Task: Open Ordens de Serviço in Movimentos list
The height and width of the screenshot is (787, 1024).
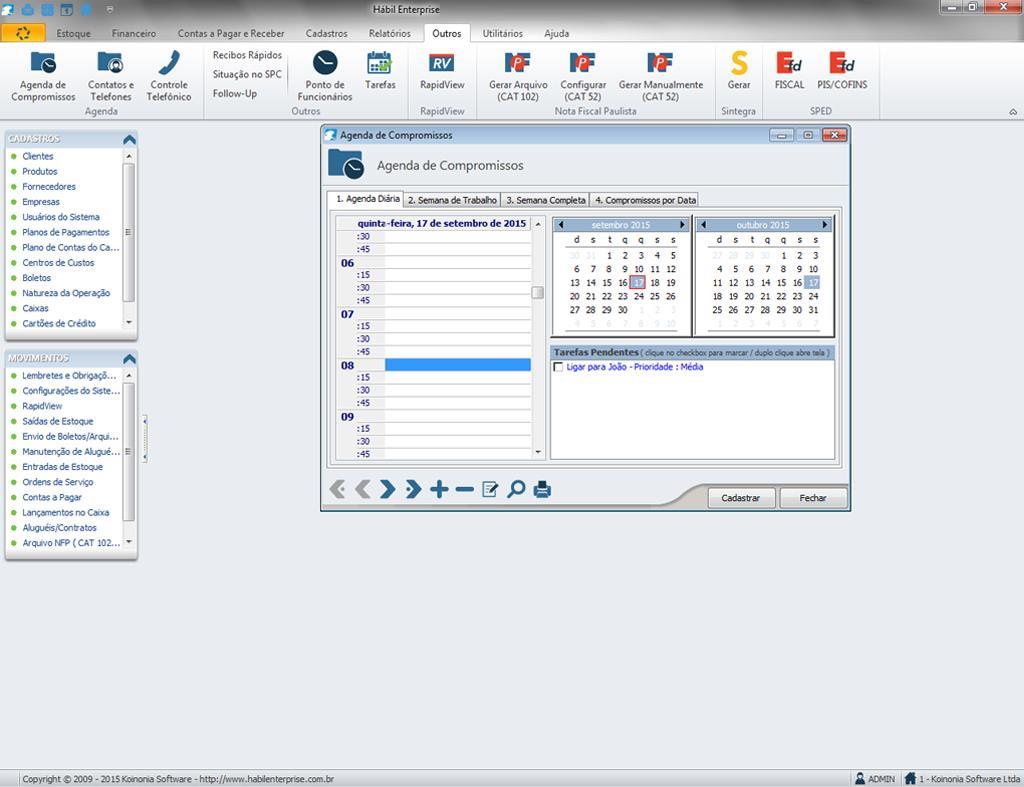Action: 57,482
